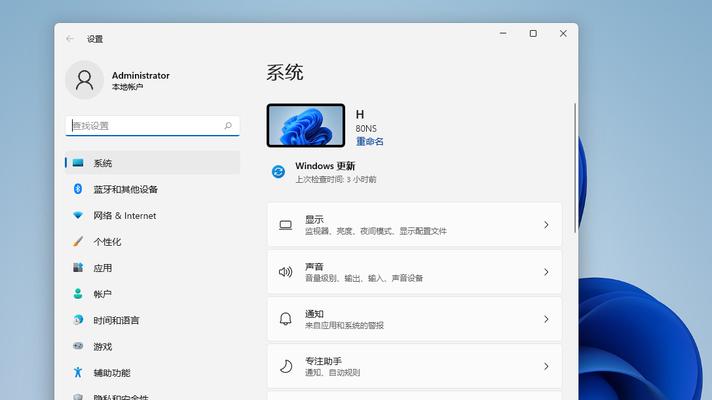Click the 系统 page heading
Image resolution: width=712 pixels, height=400 pixels.
pos(285,73)
